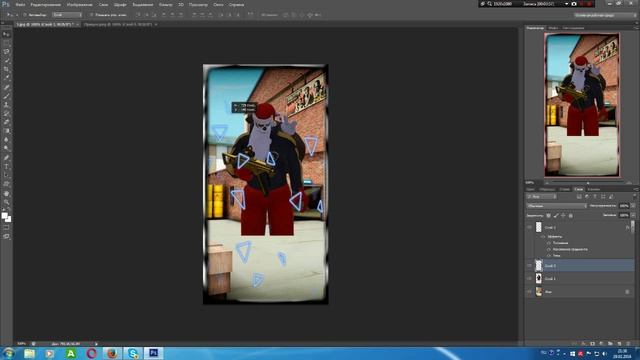
Task: Open layer filter kind dropdown
Action: [541, 197]
